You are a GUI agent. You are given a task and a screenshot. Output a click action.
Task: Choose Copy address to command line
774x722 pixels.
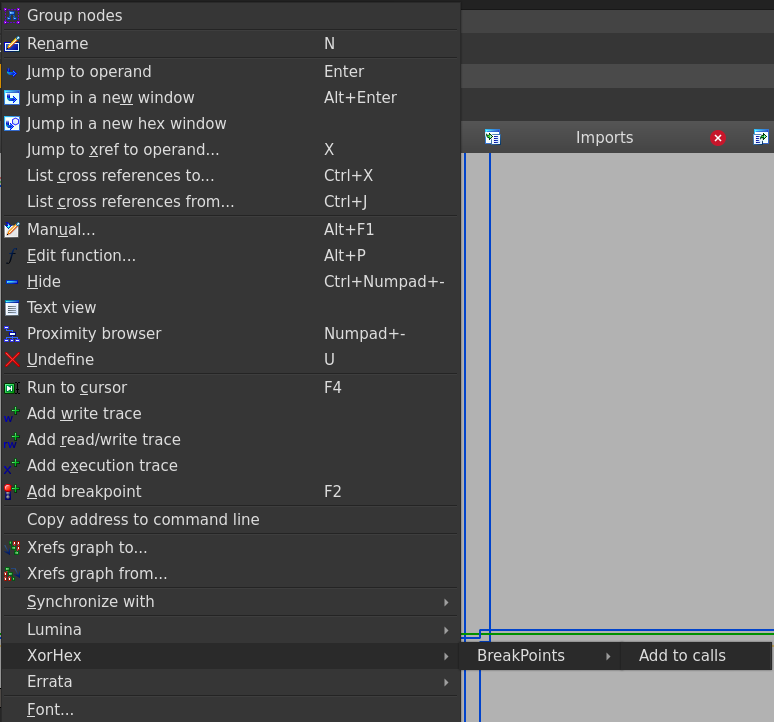pyautogui.click(x=230, y=520)
